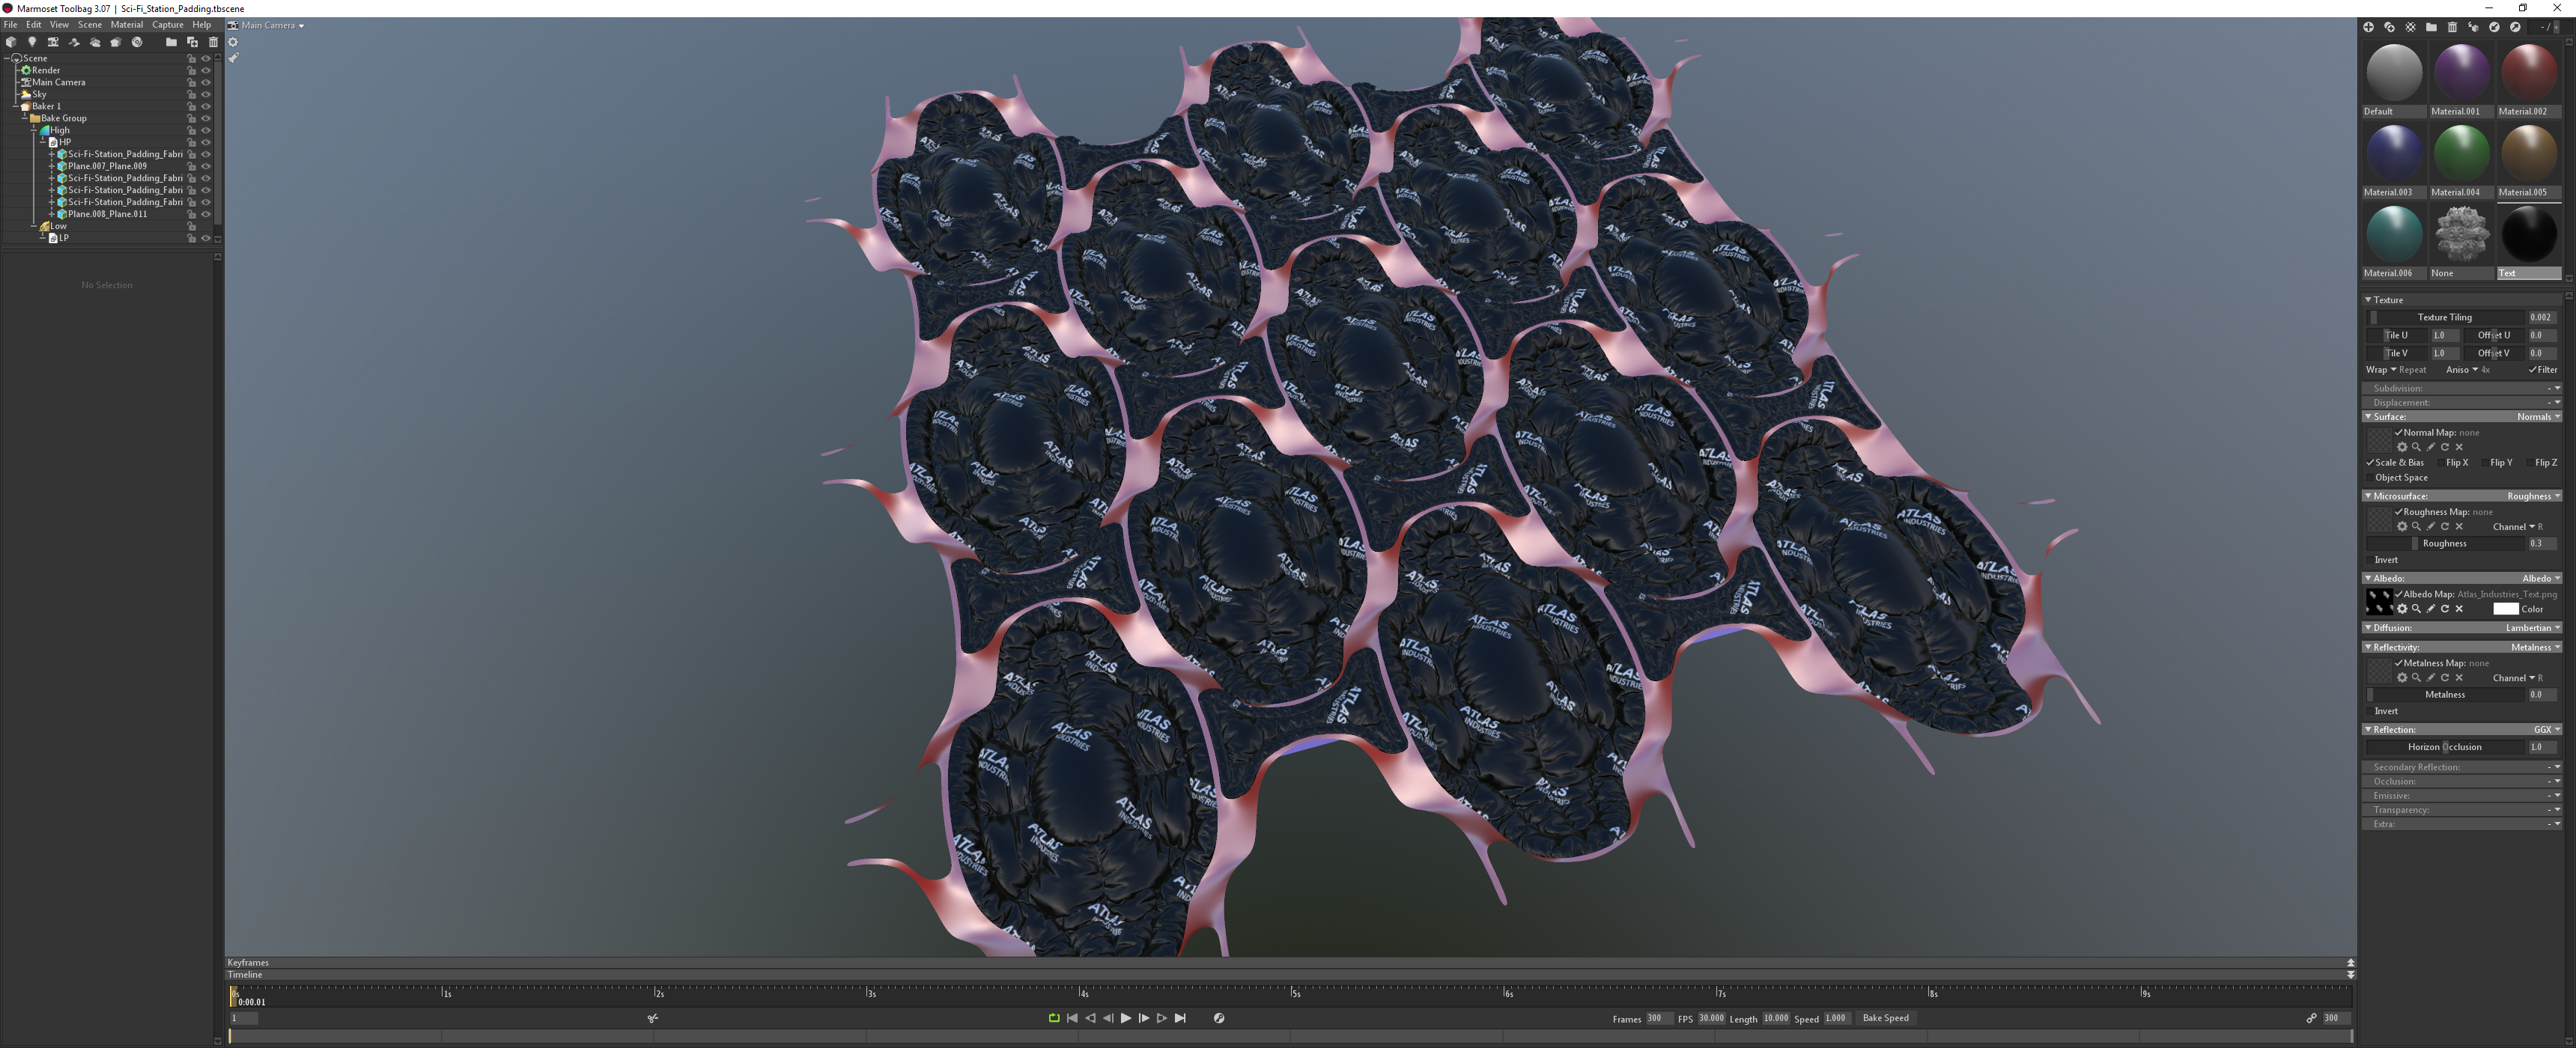
Task: Open Microsurface Roughness dropdown
Action: 2533,496
